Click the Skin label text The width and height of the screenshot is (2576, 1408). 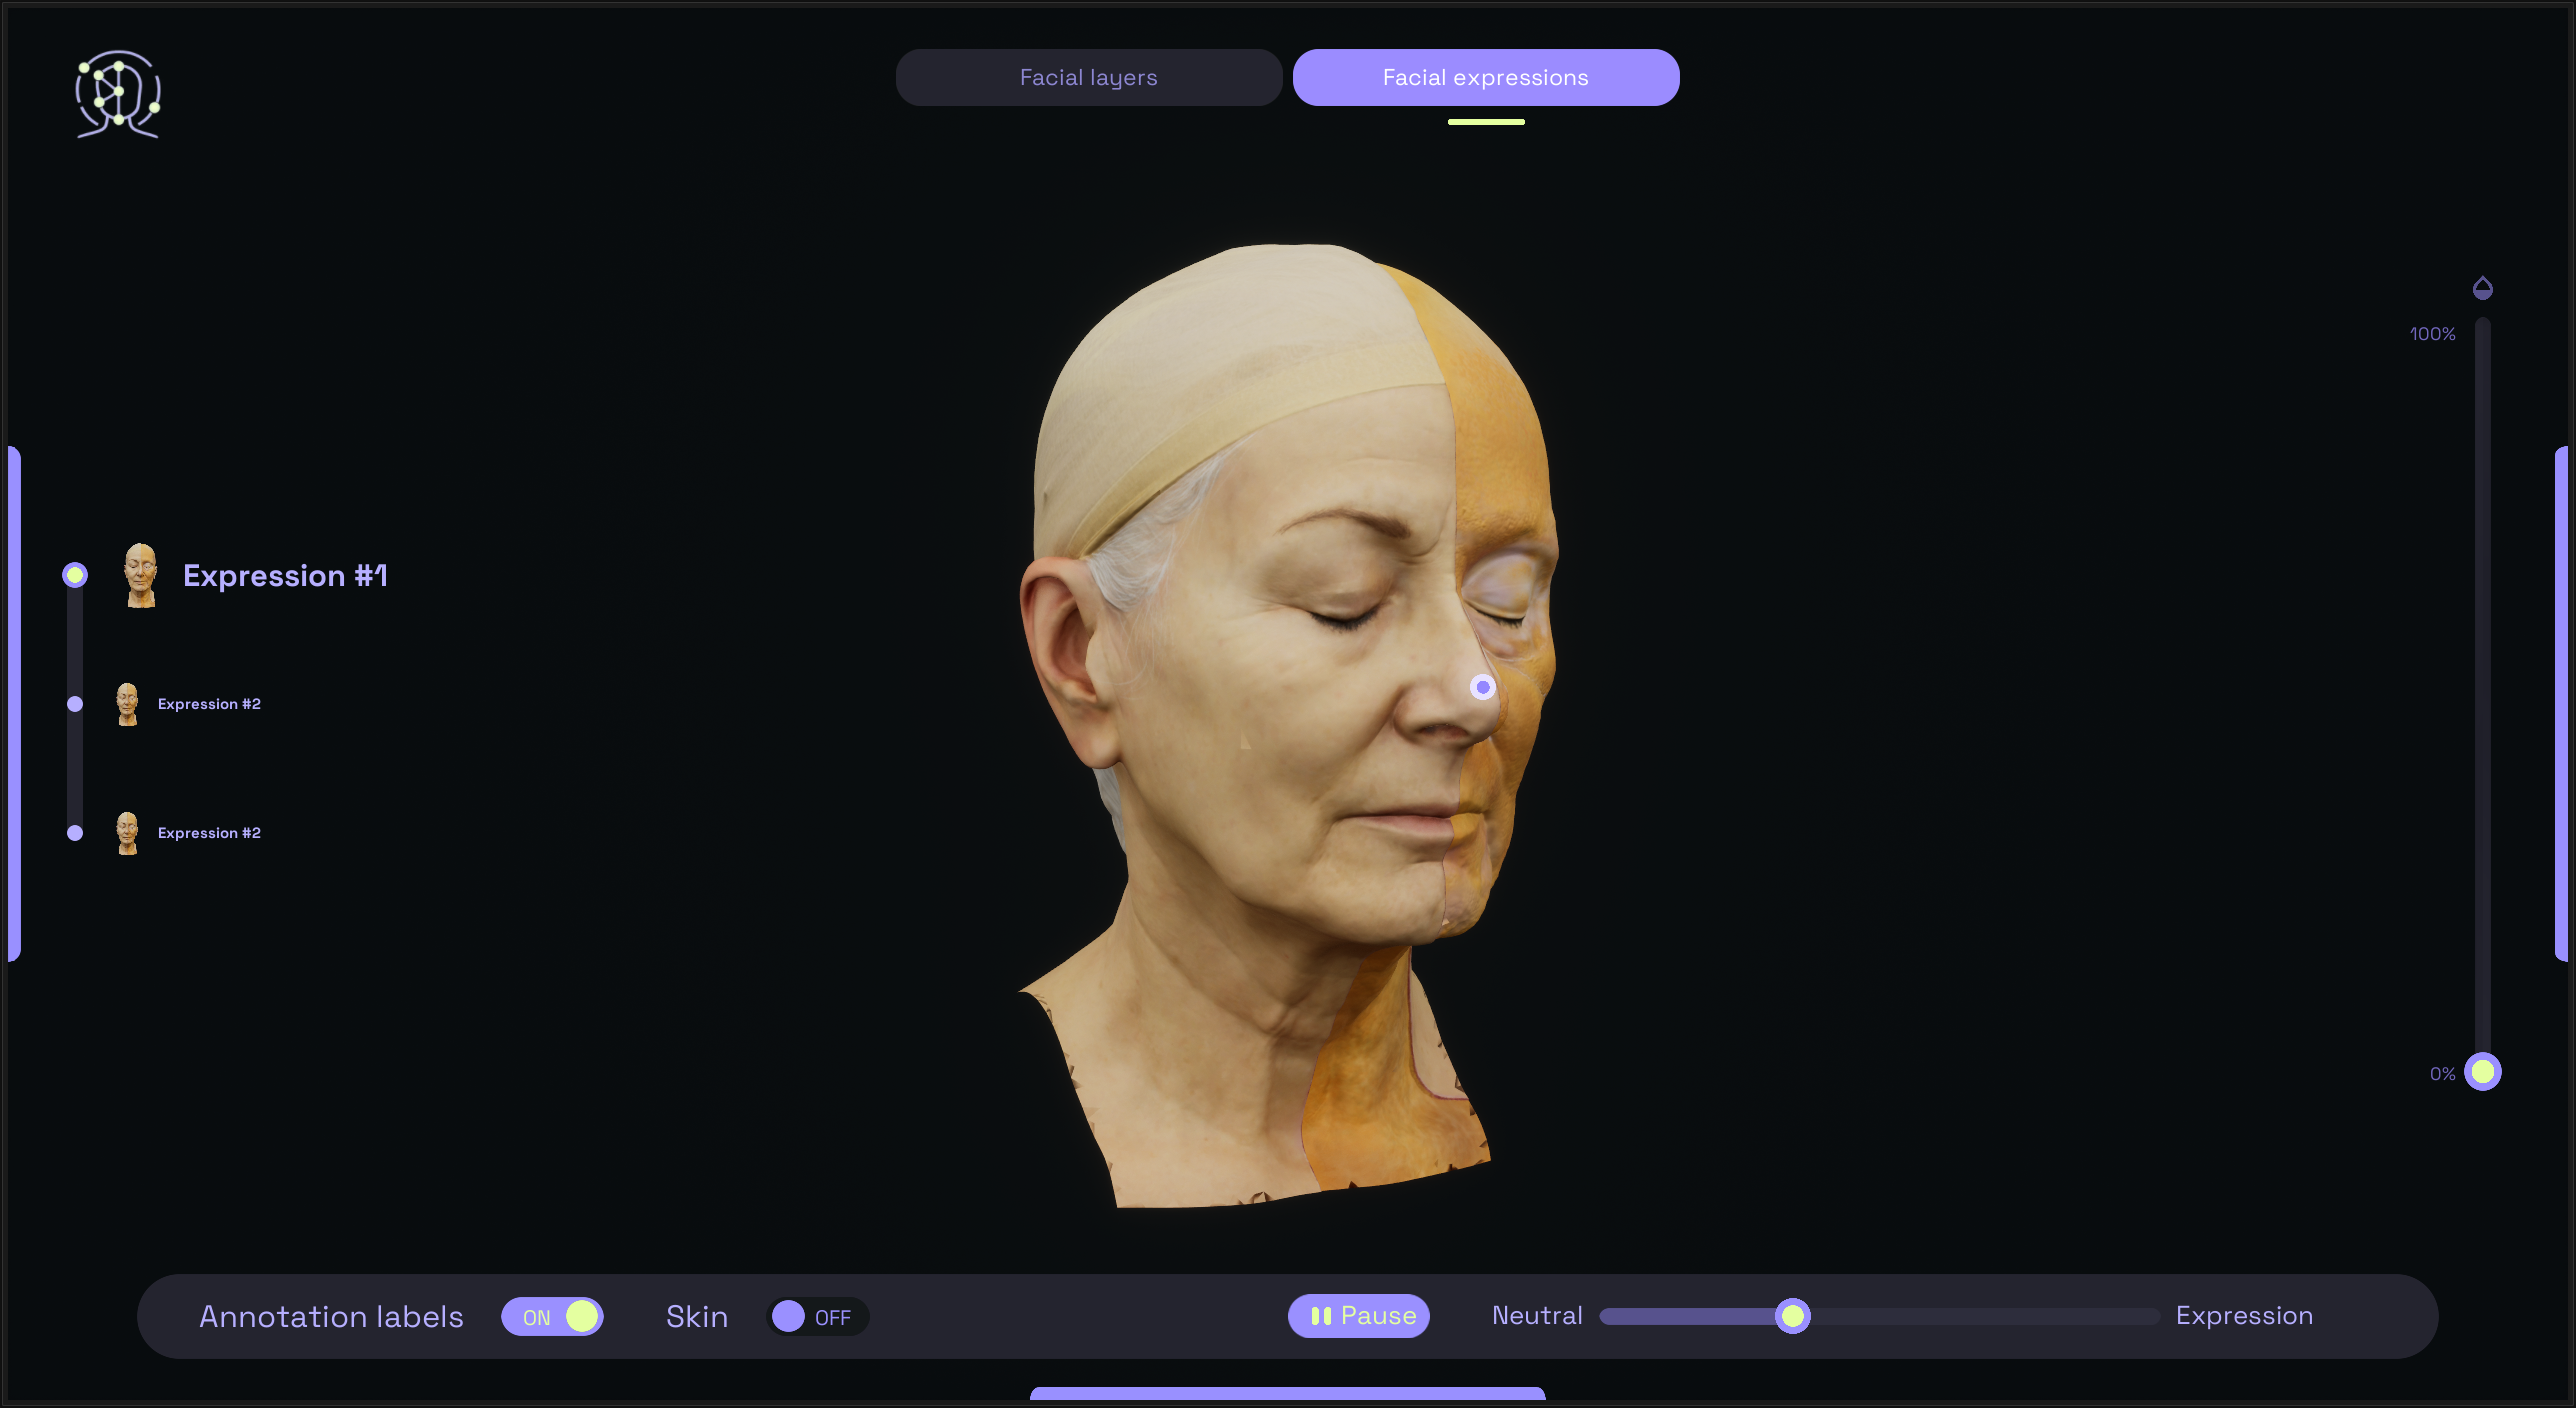(x=697, y=1317)
